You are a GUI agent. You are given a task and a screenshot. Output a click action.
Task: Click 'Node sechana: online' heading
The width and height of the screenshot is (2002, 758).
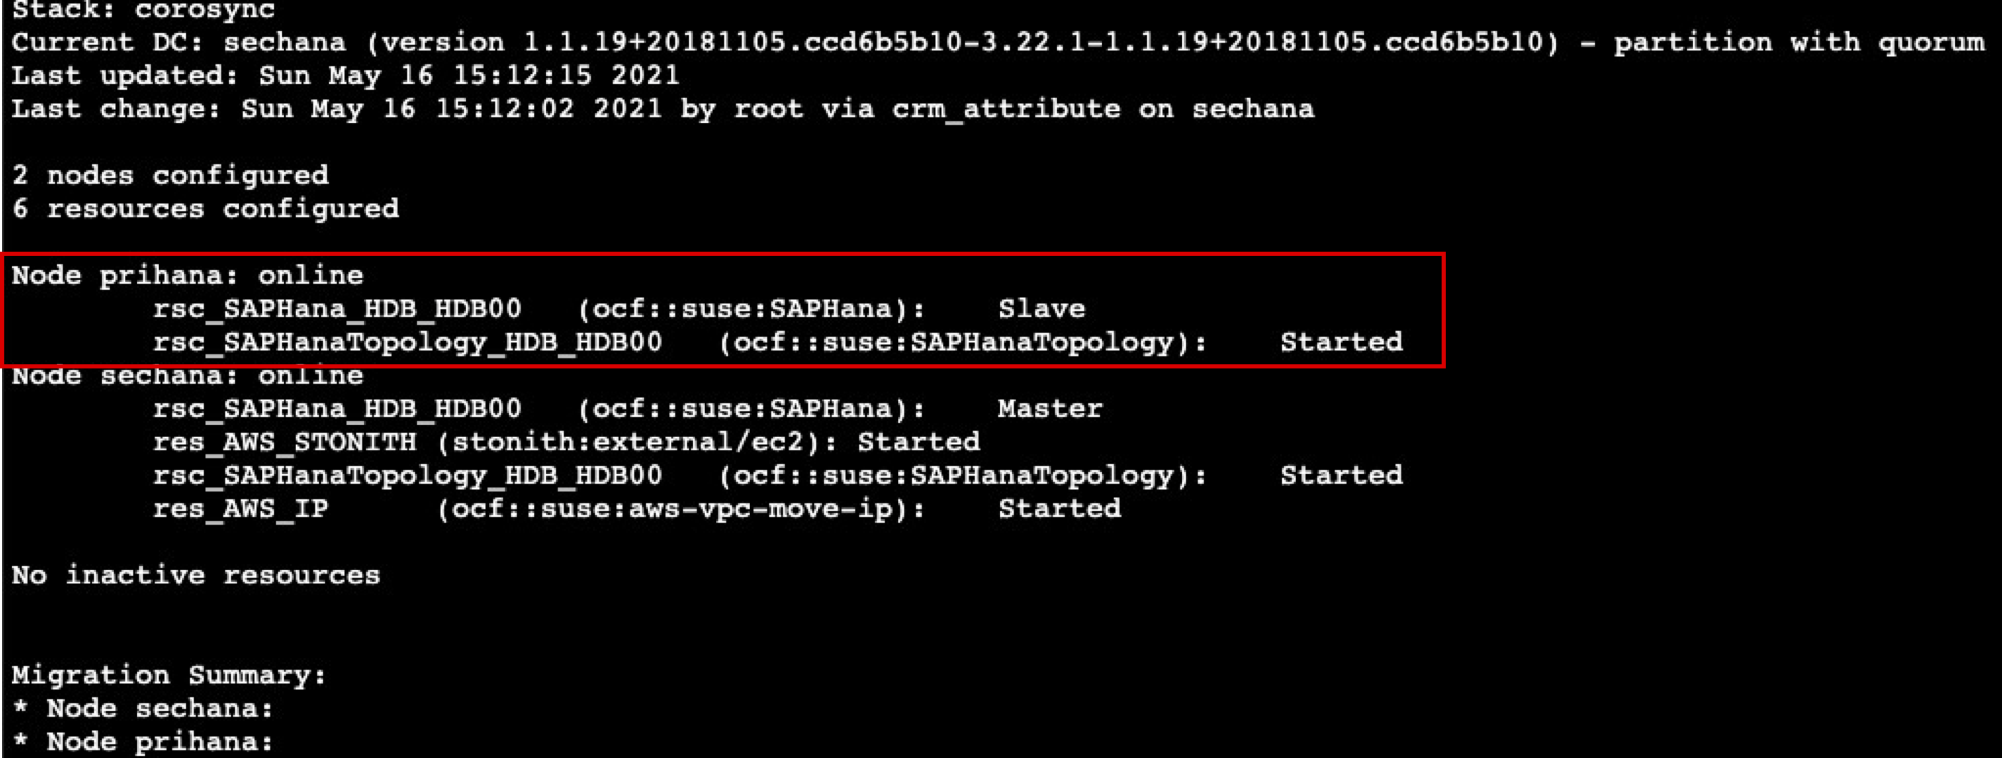(187, 377)
